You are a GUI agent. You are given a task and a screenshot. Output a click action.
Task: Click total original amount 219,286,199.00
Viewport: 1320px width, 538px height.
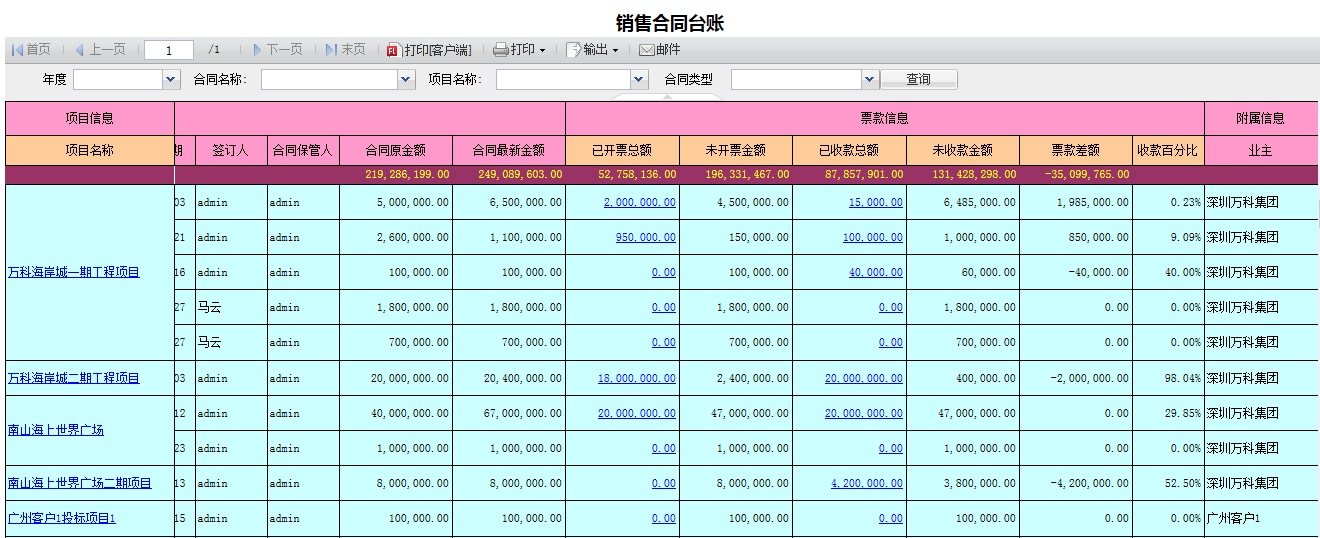407,174
